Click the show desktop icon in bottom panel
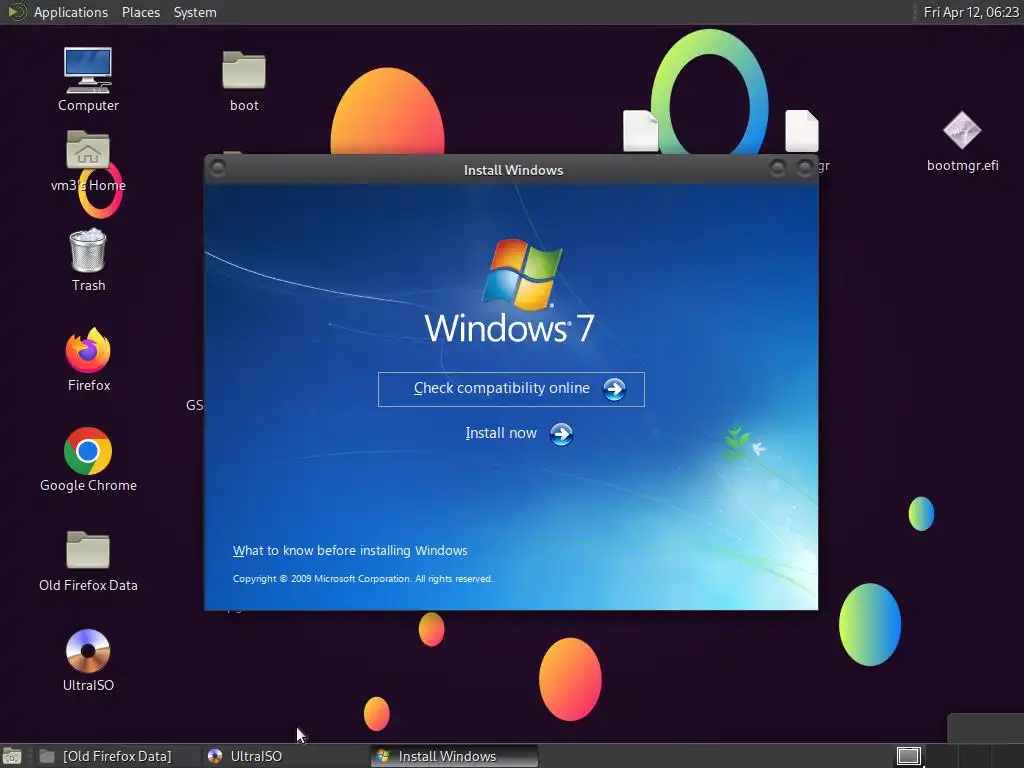This screenshot has width=1024, height=768. tap(12, 756)
